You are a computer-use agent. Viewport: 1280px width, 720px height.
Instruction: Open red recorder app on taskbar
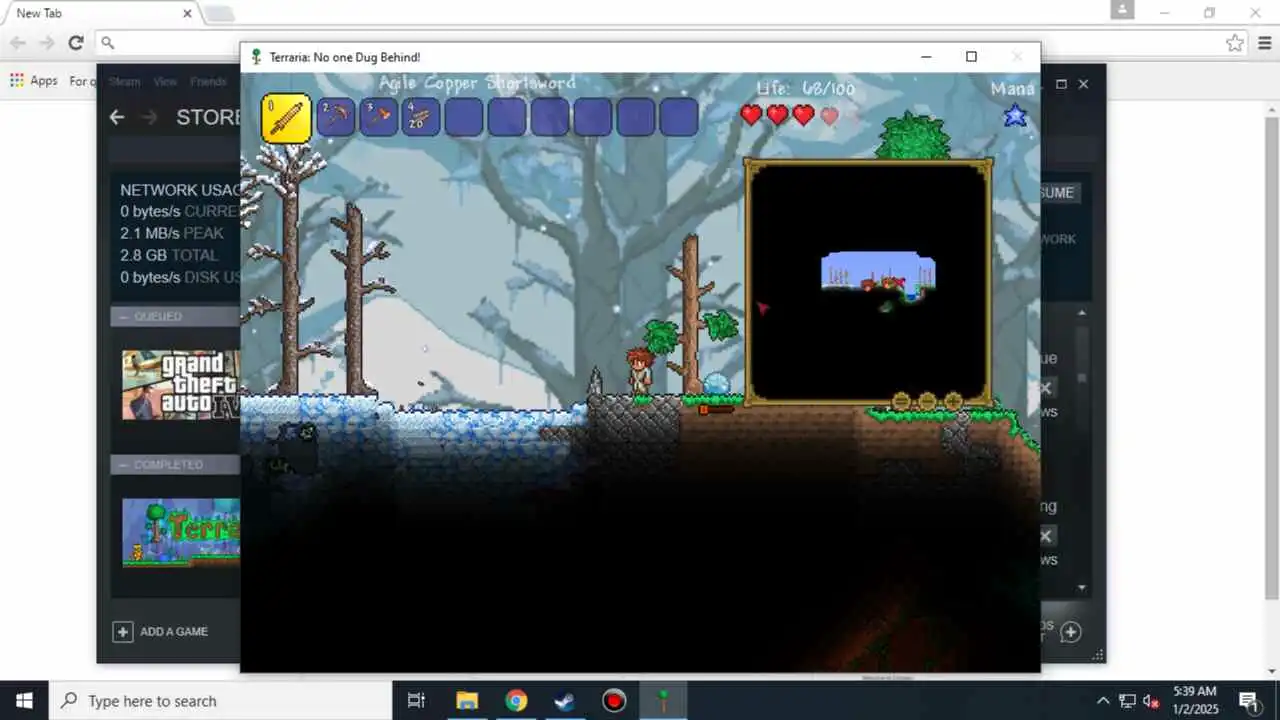tap(614, 700)
